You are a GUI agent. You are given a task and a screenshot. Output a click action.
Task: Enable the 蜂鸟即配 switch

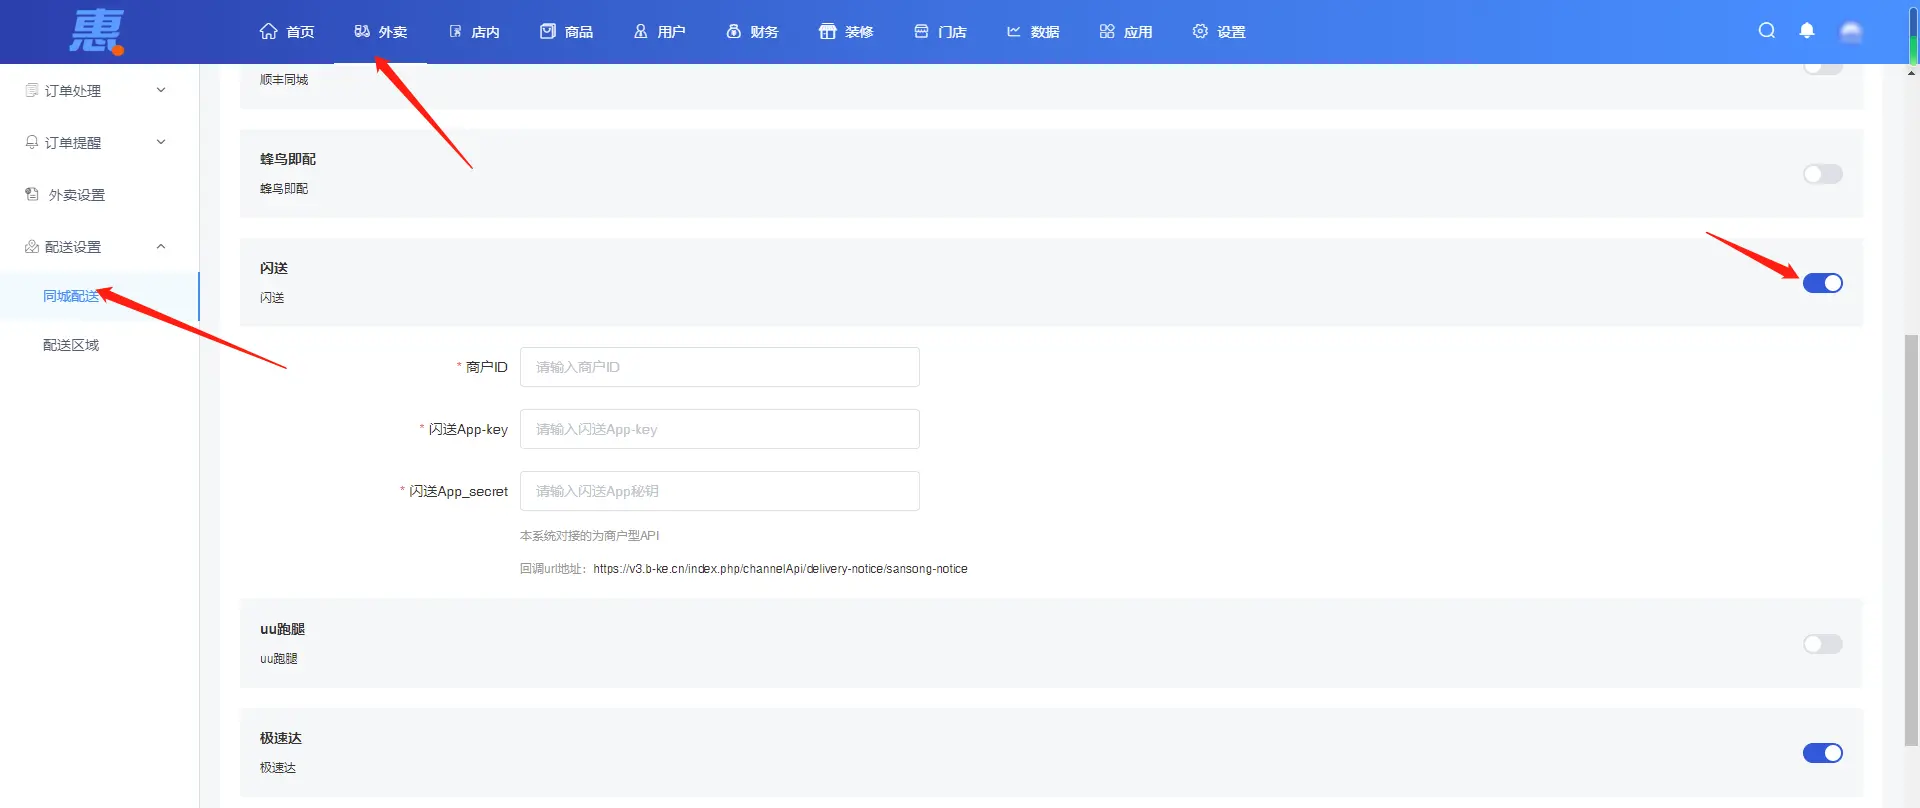click(1822, 174)
